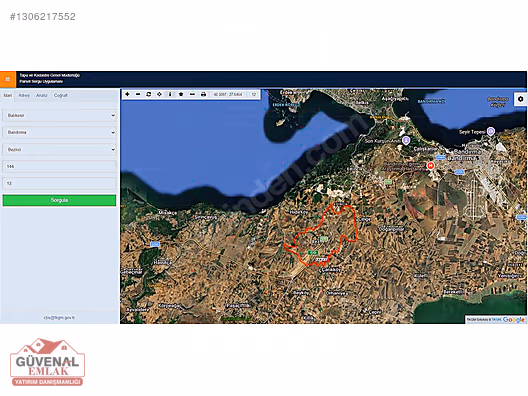Click the Son Kurşun Anıtı purple pin
This screenshot has width=528, height=396.
[x=406, y=140]
